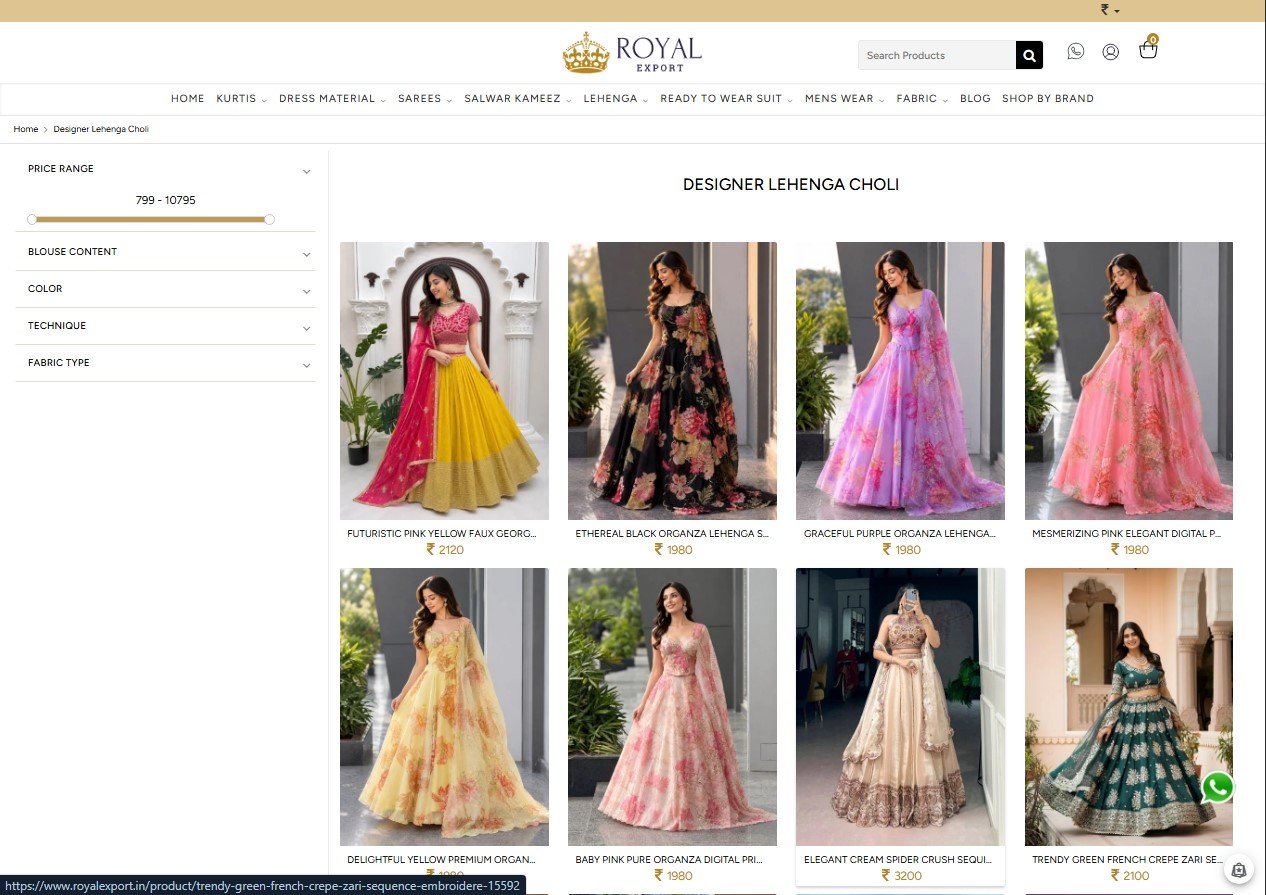
Task: Click the rupee currency selector
Action: tap(1110, 10)
